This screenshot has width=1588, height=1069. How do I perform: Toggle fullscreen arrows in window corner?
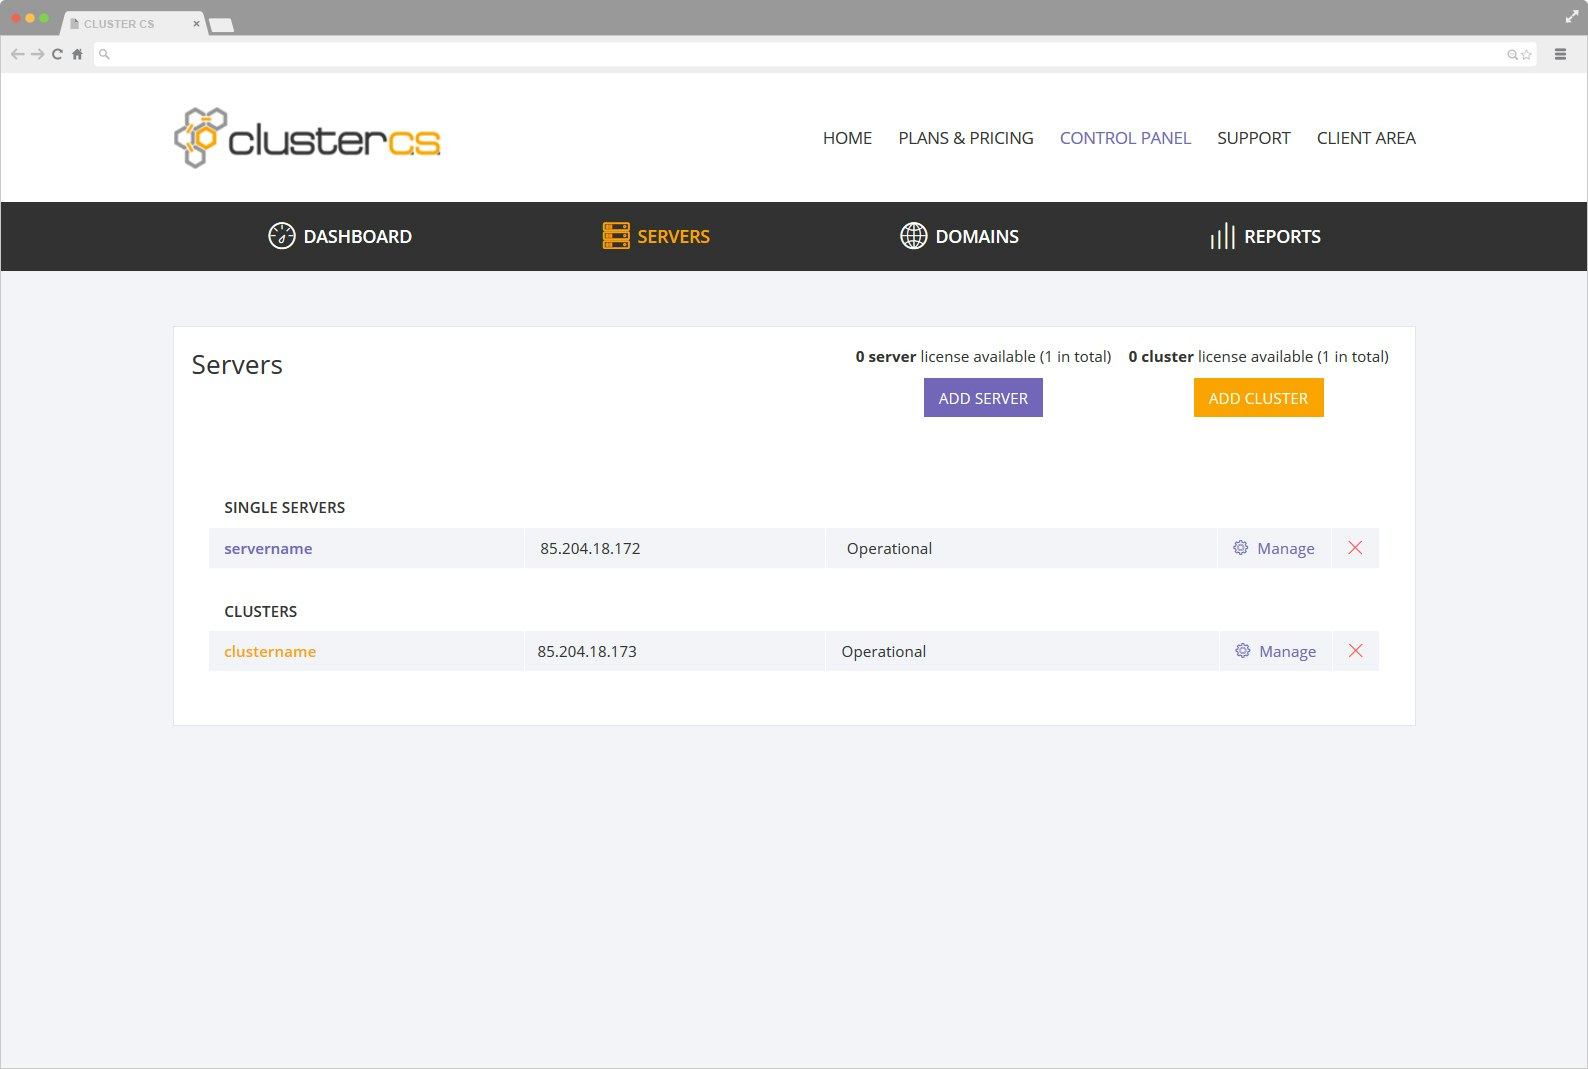(1572, 16)
